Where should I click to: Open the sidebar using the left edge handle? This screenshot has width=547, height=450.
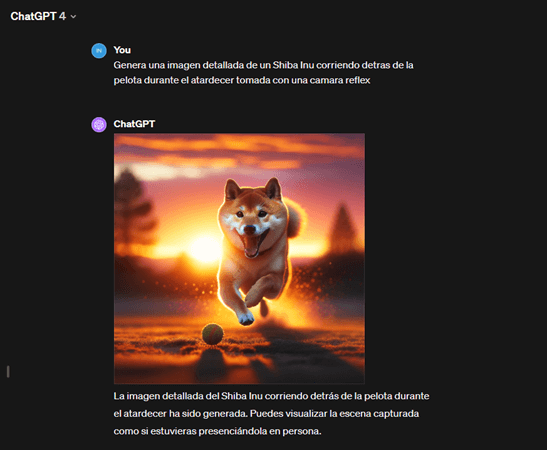click(8, 372)
